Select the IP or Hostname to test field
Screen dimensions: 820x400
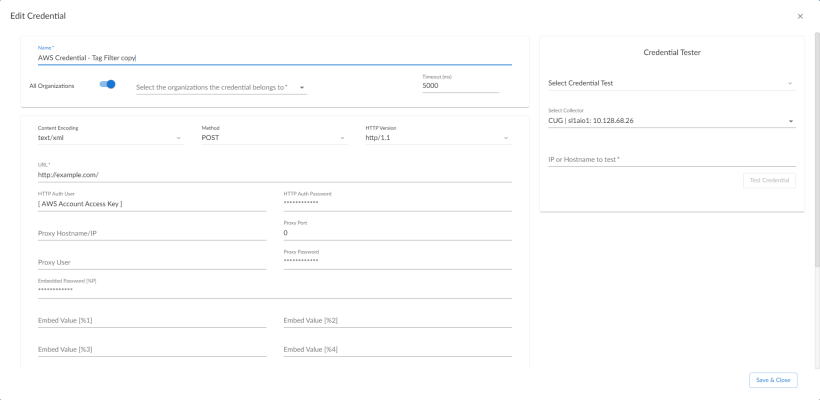[x=671, y=159]
